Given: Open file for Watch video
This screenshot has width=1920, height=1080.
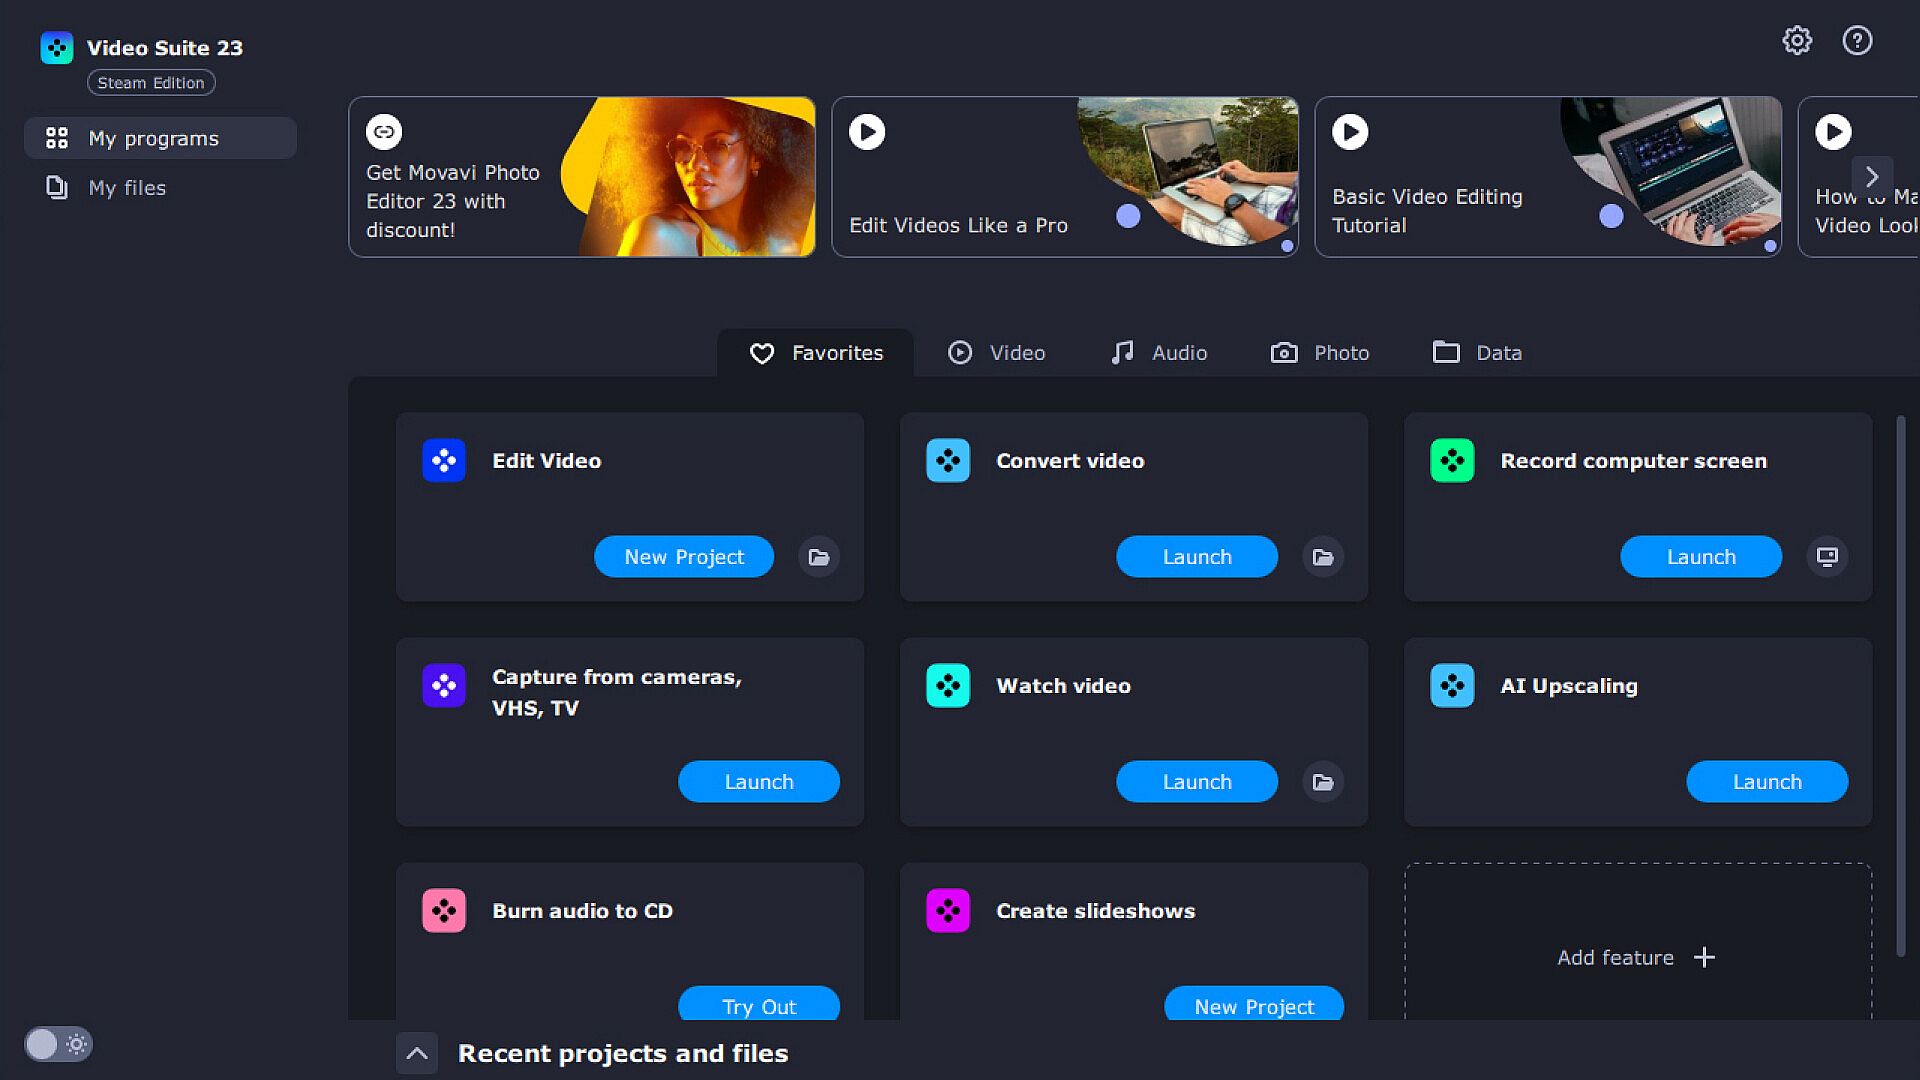Looking at the screenshot, I should [1323, 782].
